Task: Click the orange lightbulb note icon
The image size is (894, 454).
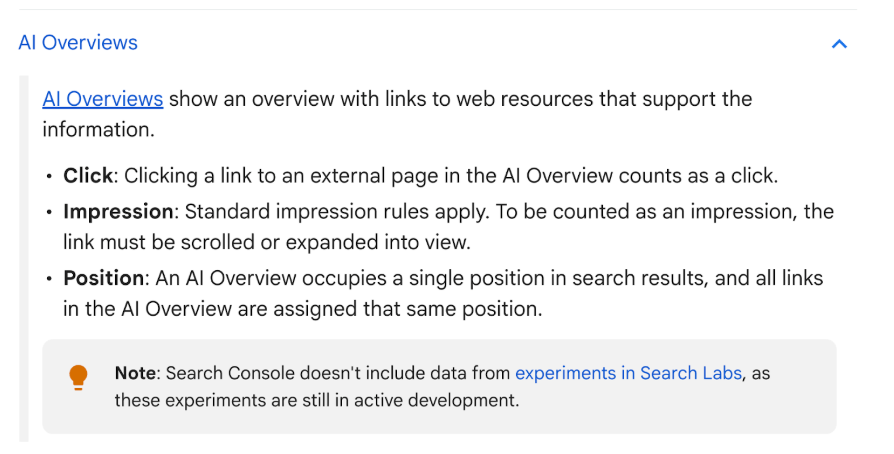Action: pos(78,378)
